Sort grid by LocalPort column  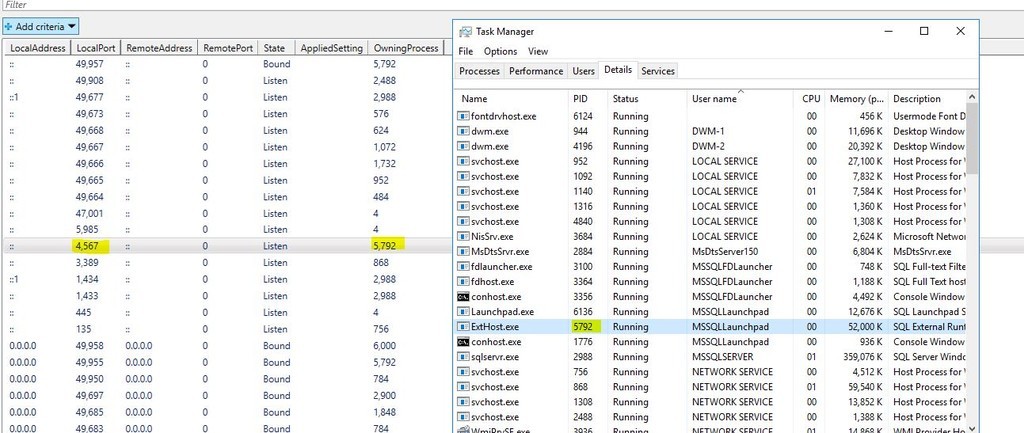[x=95, y=48]
